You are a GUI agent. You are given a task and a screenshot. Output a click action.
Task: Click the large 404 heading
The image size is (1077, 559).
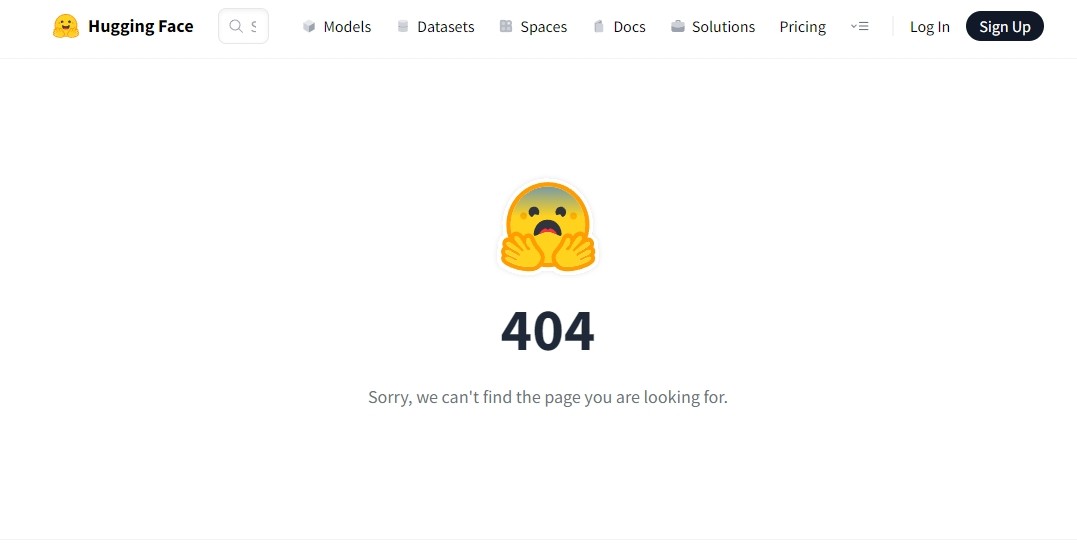pos(547,331)
